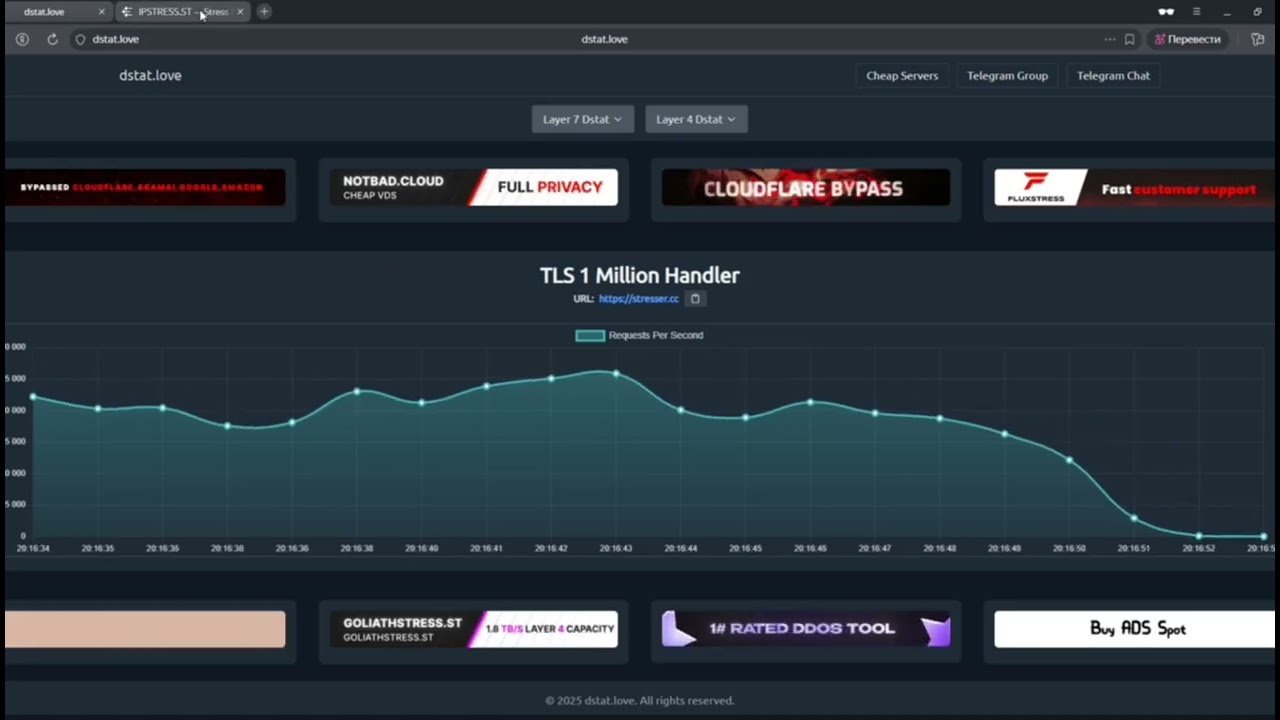Viewport: 1280px width, 720px height.
Task: Click the 20:16:44 time axis label
Action: [x=680, y=549]
